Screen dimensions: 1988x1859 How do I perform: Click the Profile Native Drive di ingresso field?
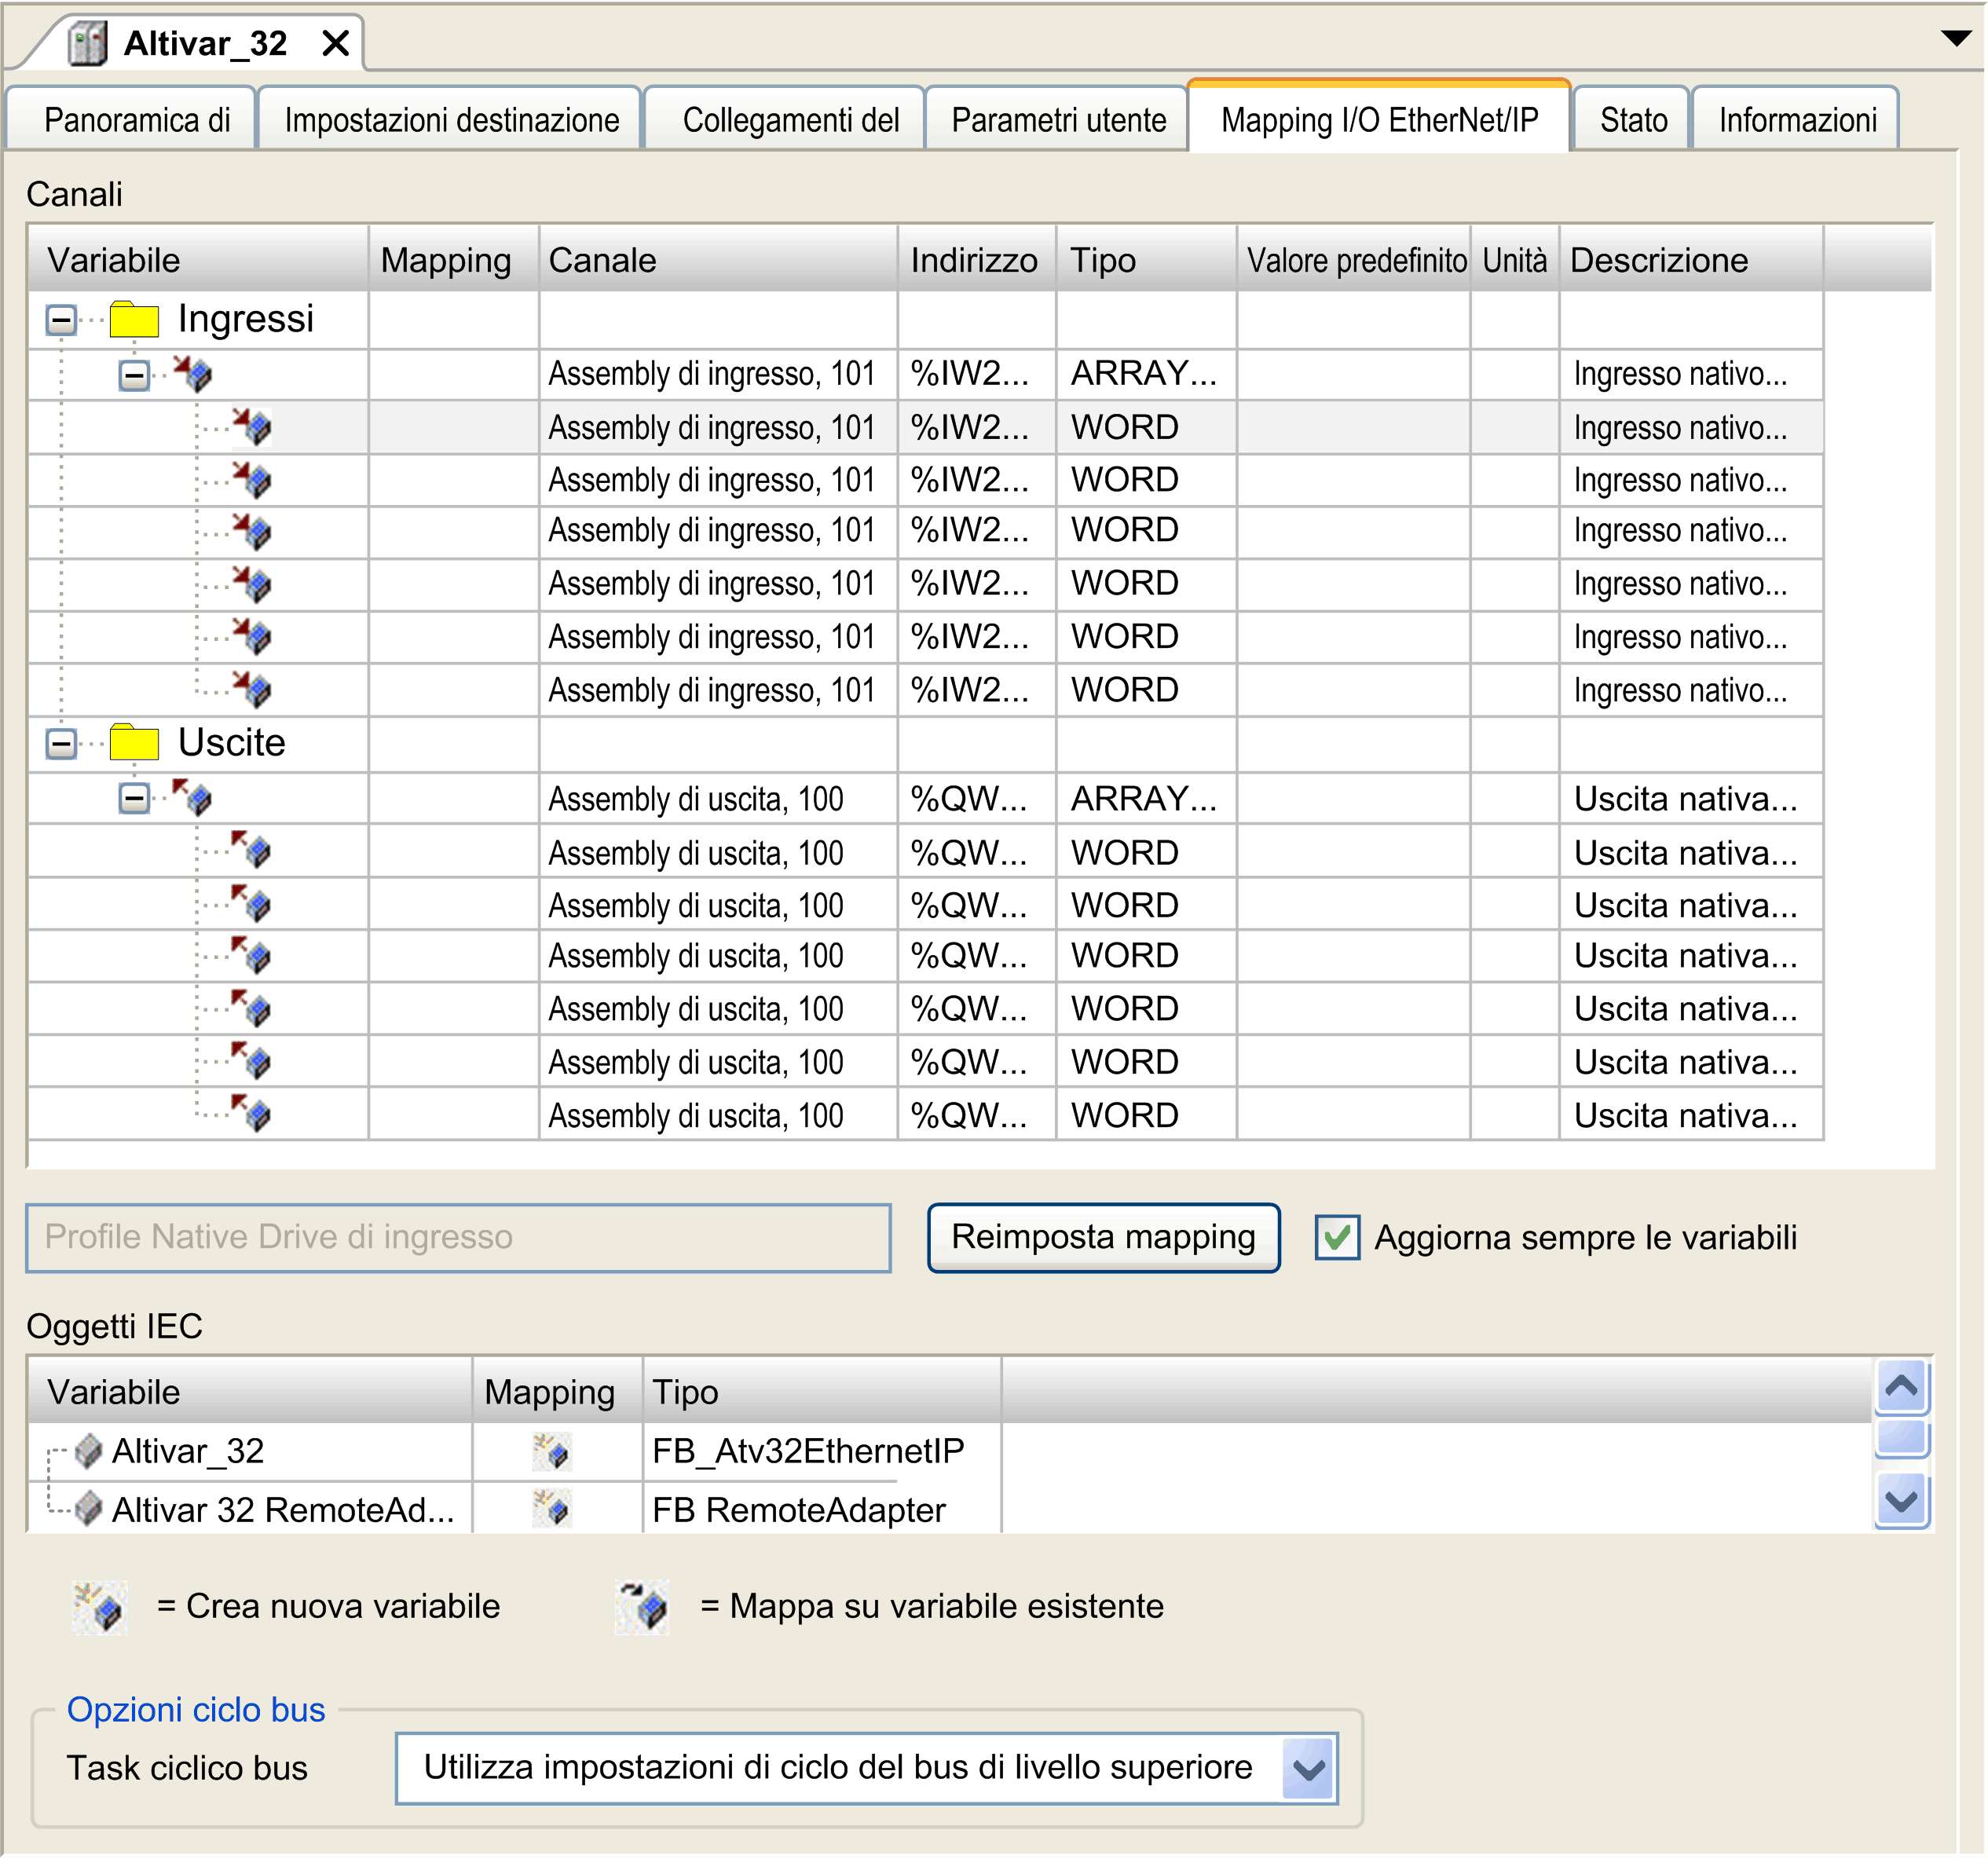click(x=458, y=1238)
